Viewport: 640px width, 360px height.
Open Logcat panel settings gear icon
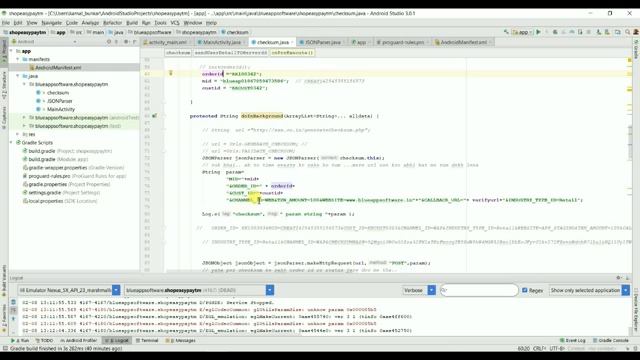(618, 278)
